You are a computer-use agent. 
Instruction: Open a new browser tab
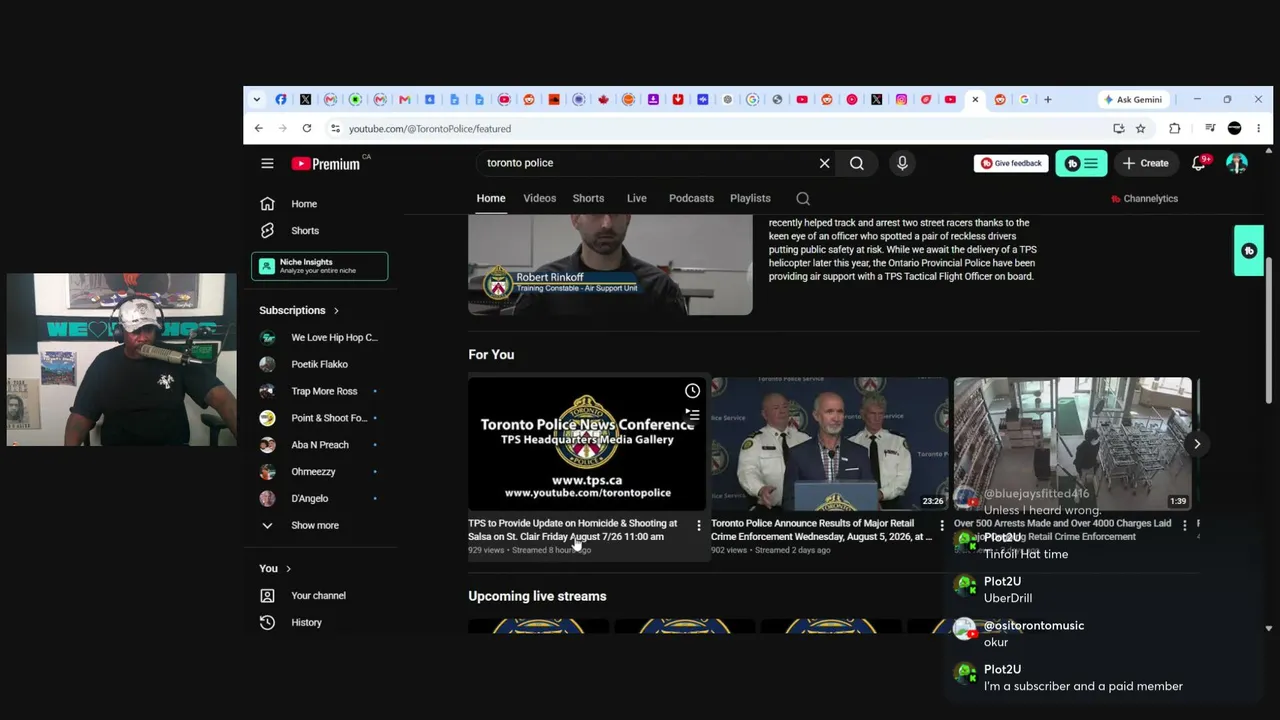click(1048, 100)
